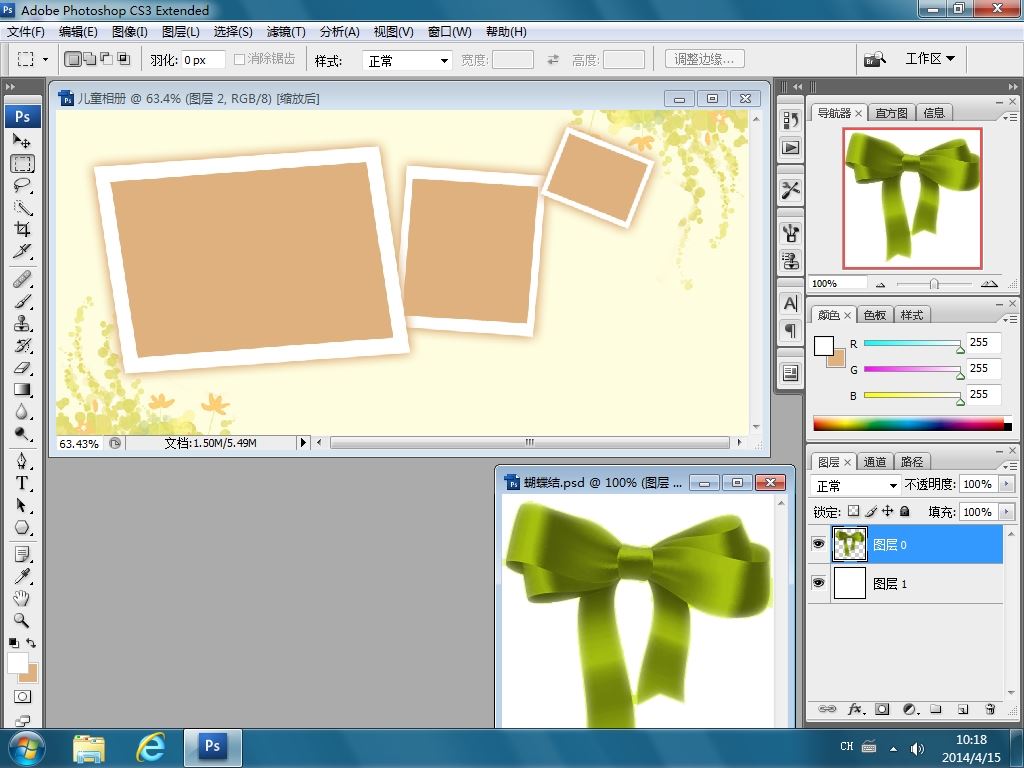This screenshot has width=1024, height=768.
Task: Select the Pen tool
Action: coord(22,462)
